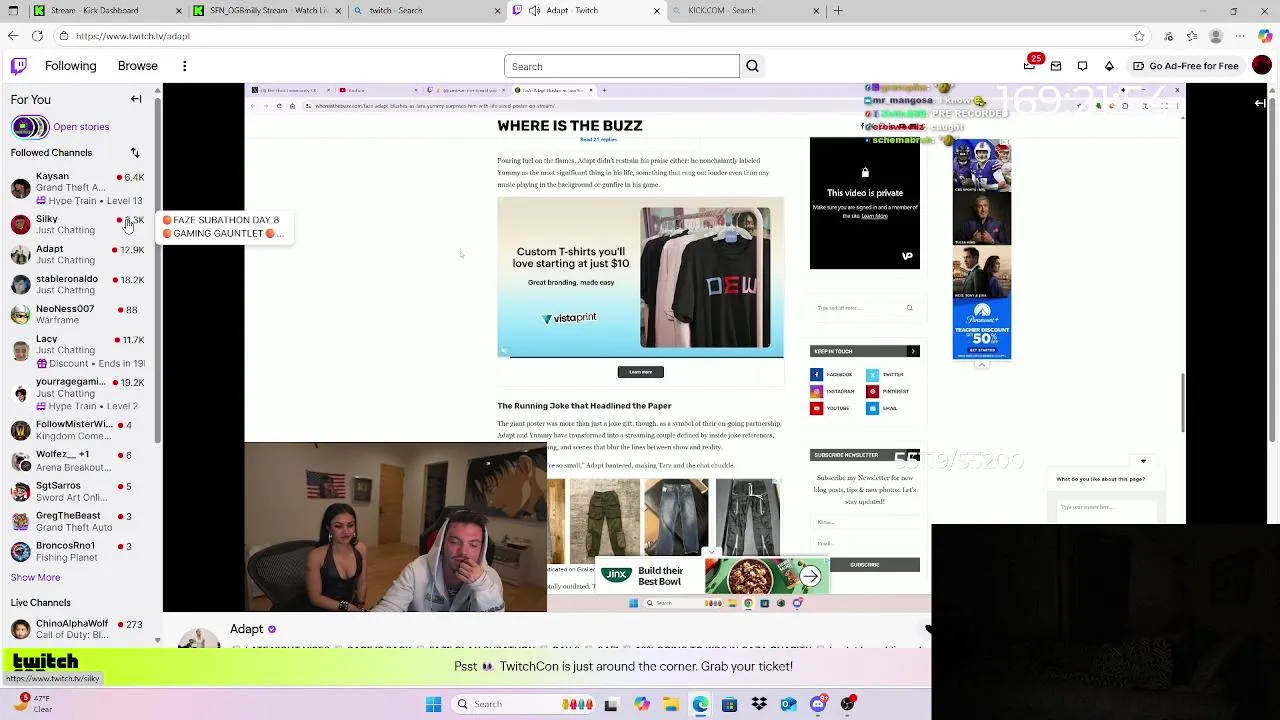Image resolution: width=1280 pixels, height=720 pixels.
Task: Click the Adapt streamer name below video
Action: click(246, 629)
